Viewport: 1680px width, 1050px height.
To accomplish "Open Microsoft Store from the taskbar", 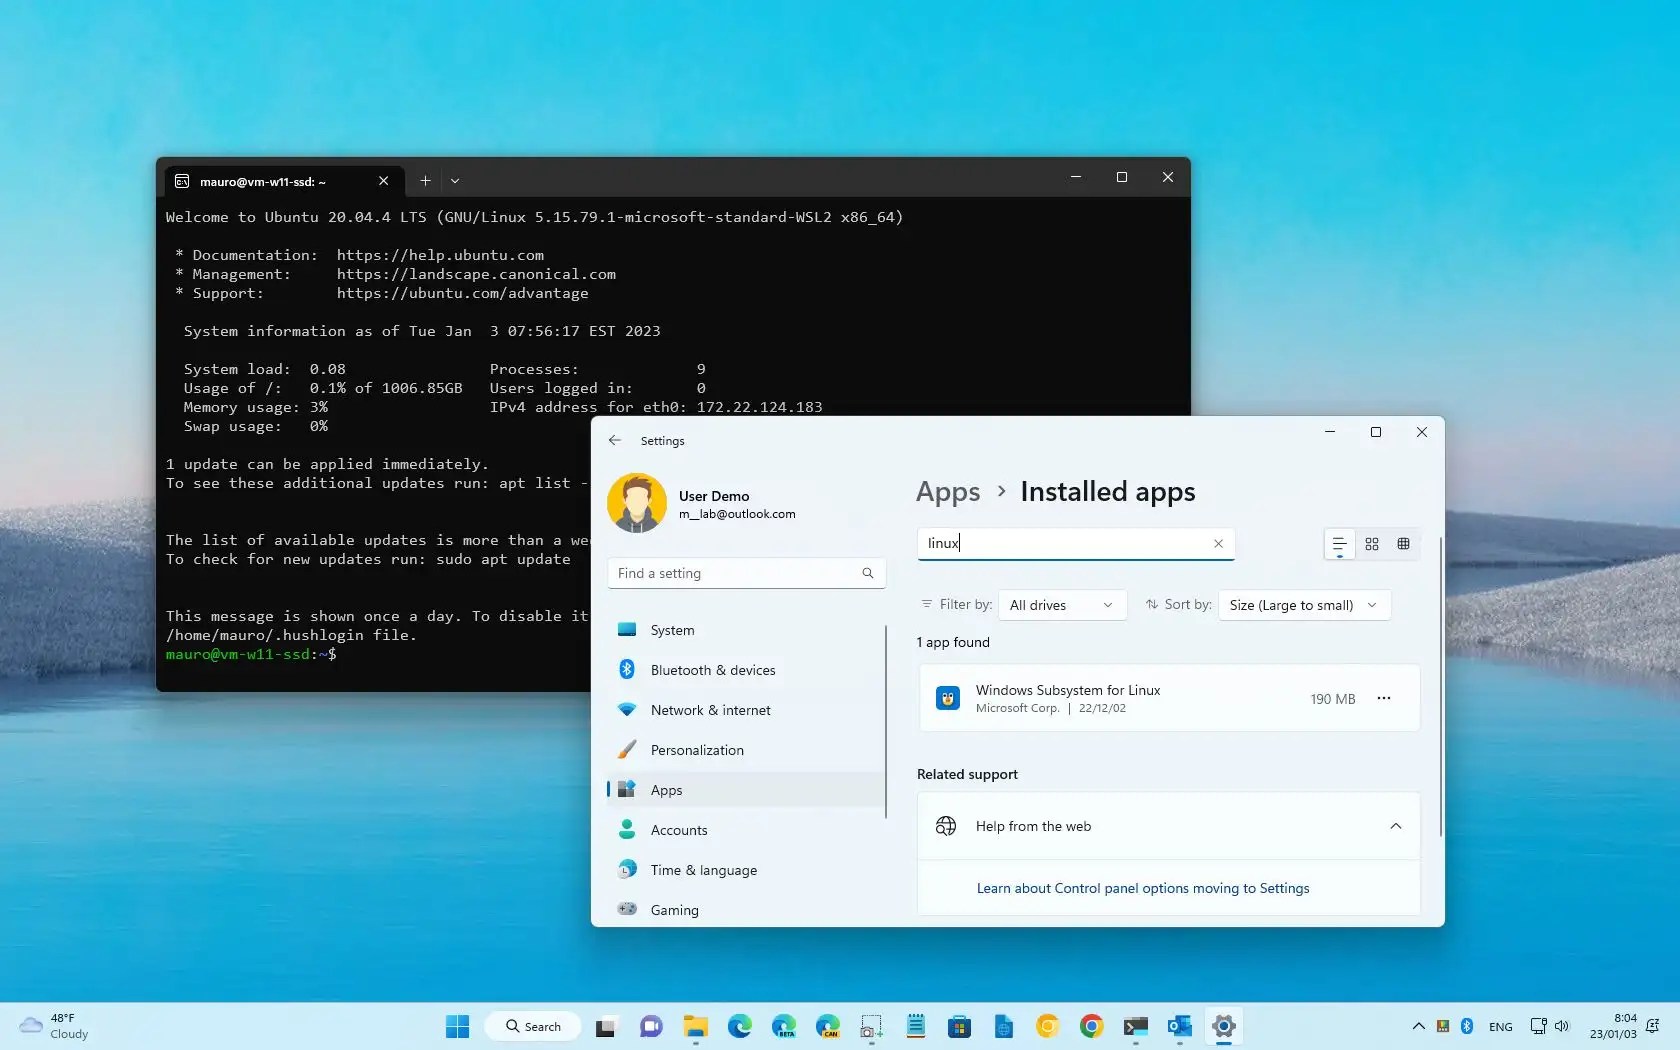I will point(959,1026).
